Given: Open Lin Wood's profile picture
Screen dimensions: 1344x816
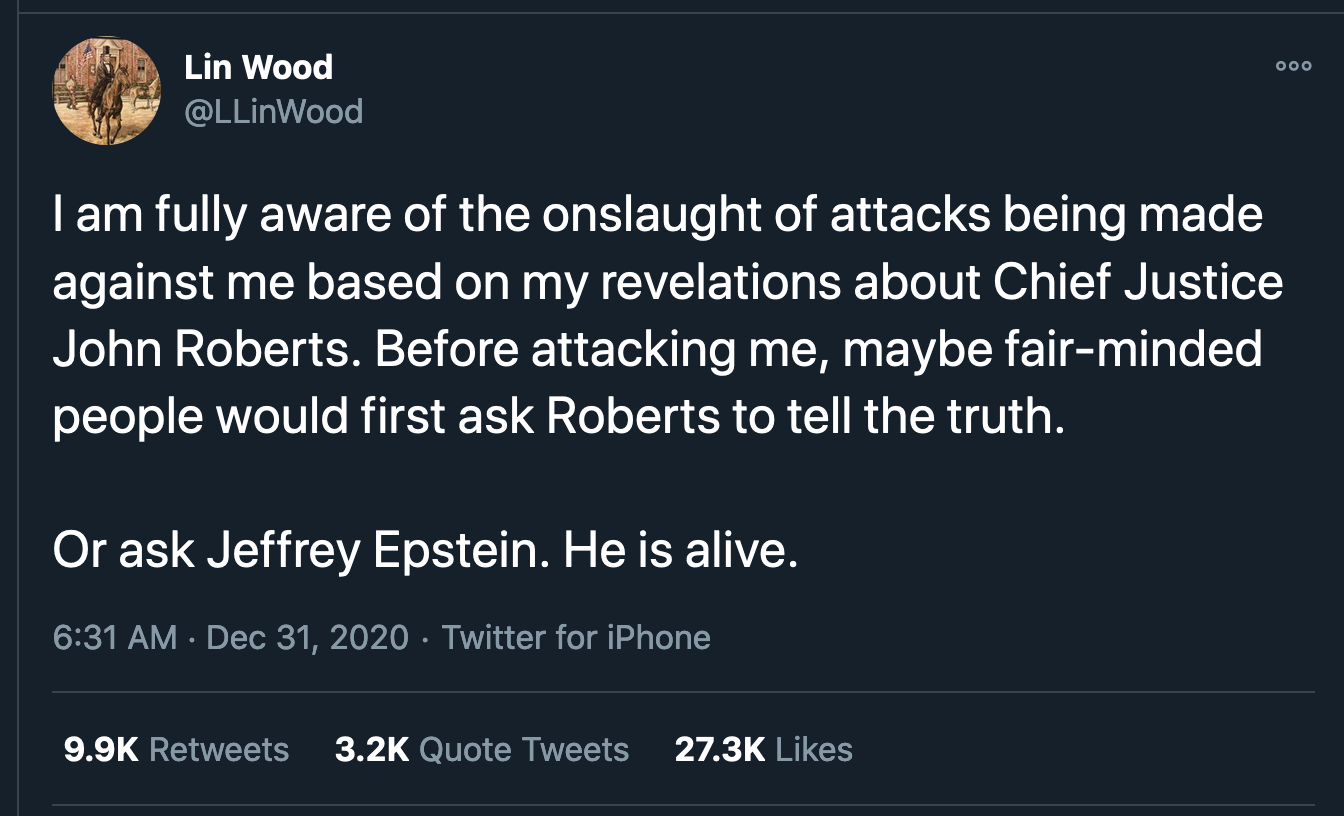Looking at the screenshot, I should coord(106,91).
